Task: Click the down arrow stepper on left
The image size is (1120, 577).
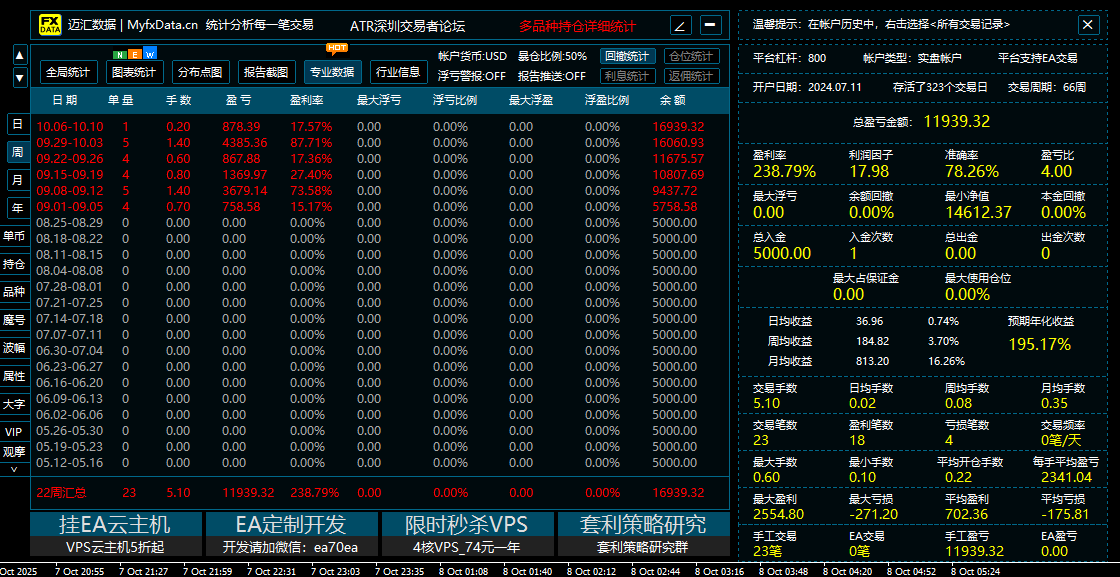Action: pyautogui.click(x=20, y=77)
